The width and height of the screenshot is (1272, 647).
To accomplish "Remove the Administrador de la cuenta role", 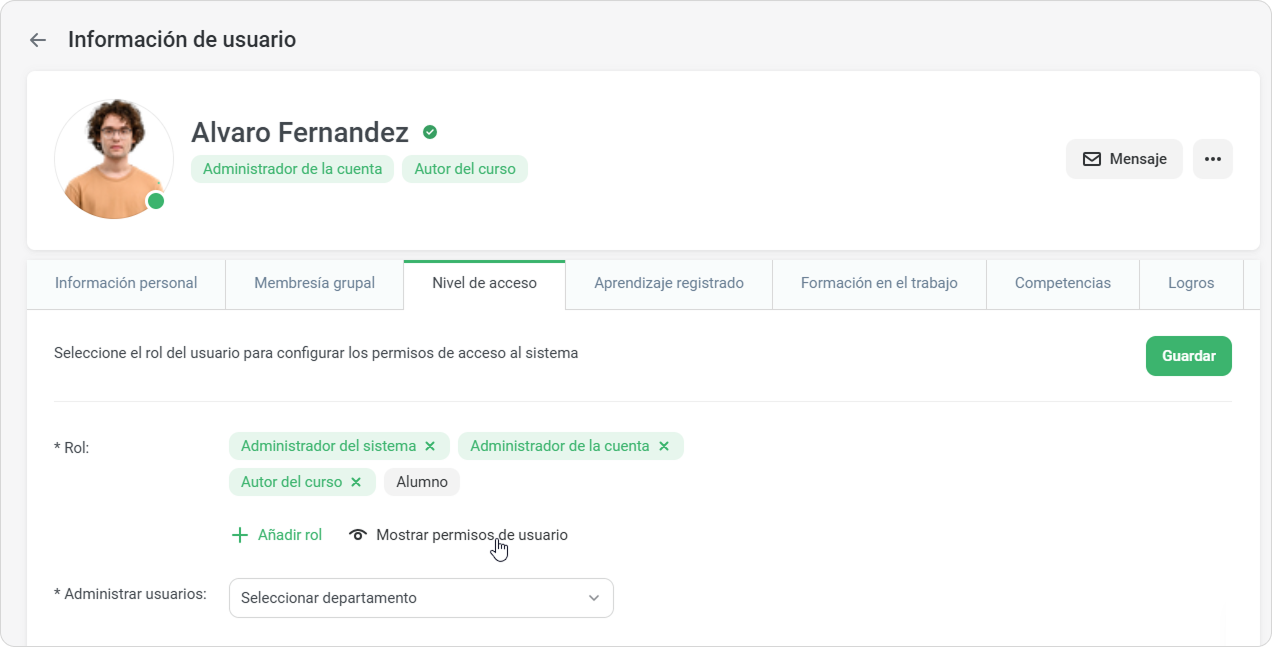I will click(664, 446).
